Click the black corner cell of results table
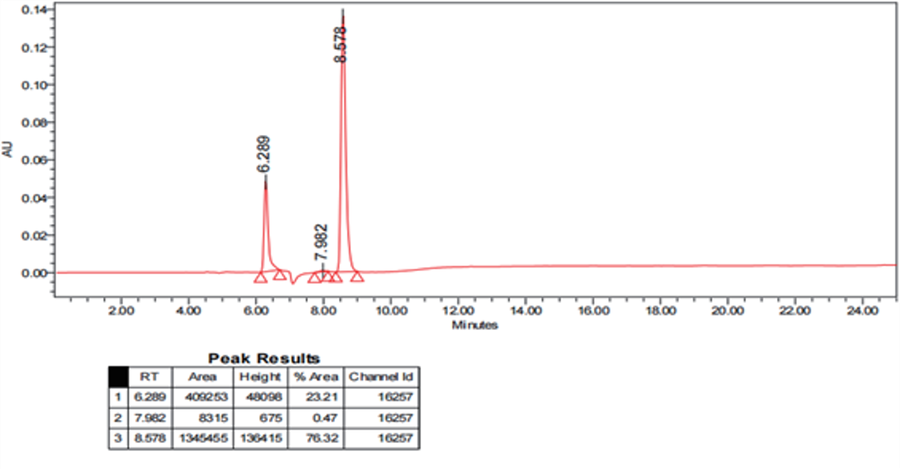This screenshot has height=470, width=900. click(x=118, y=377)
